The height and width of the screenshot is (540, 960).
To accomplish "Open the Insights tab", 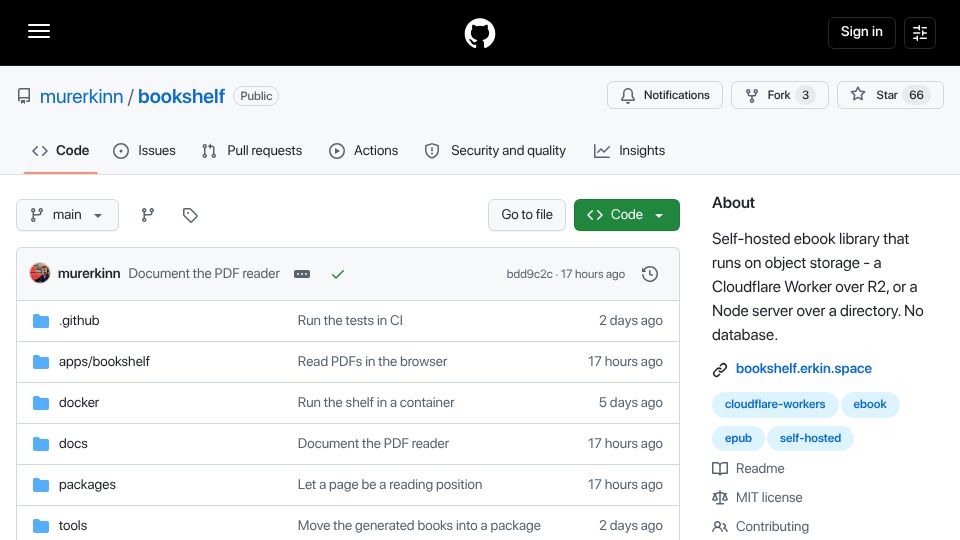I will [629, 151].
